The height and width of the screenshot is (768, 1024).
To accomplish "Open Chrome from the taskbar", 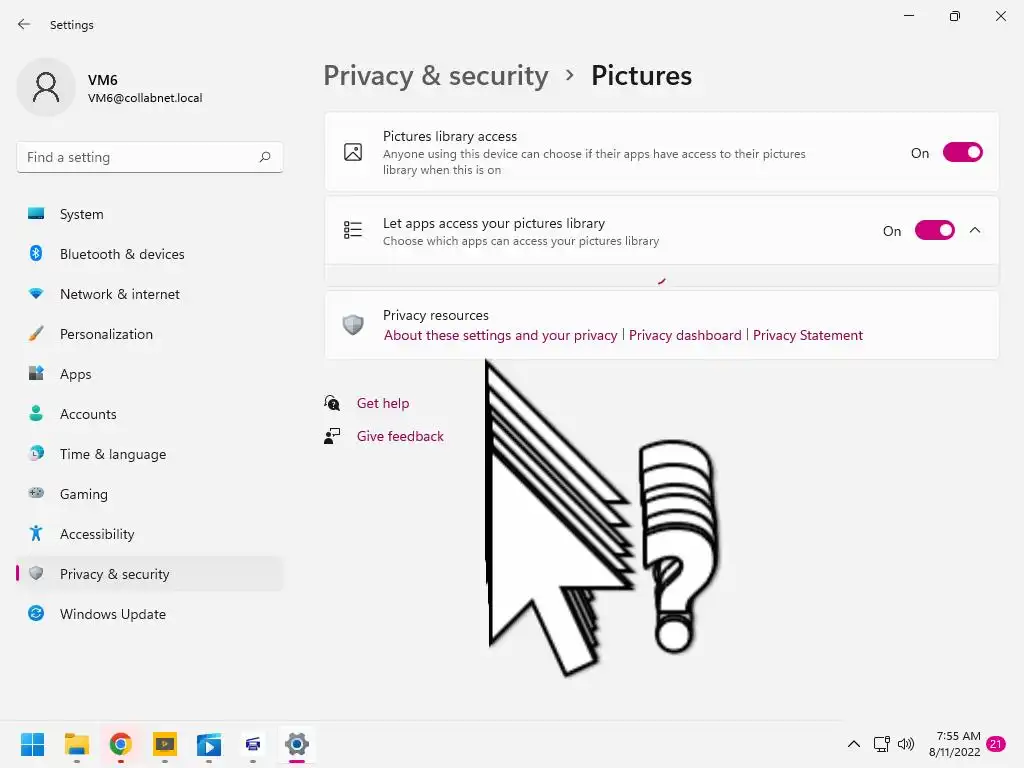I will 121,744.
